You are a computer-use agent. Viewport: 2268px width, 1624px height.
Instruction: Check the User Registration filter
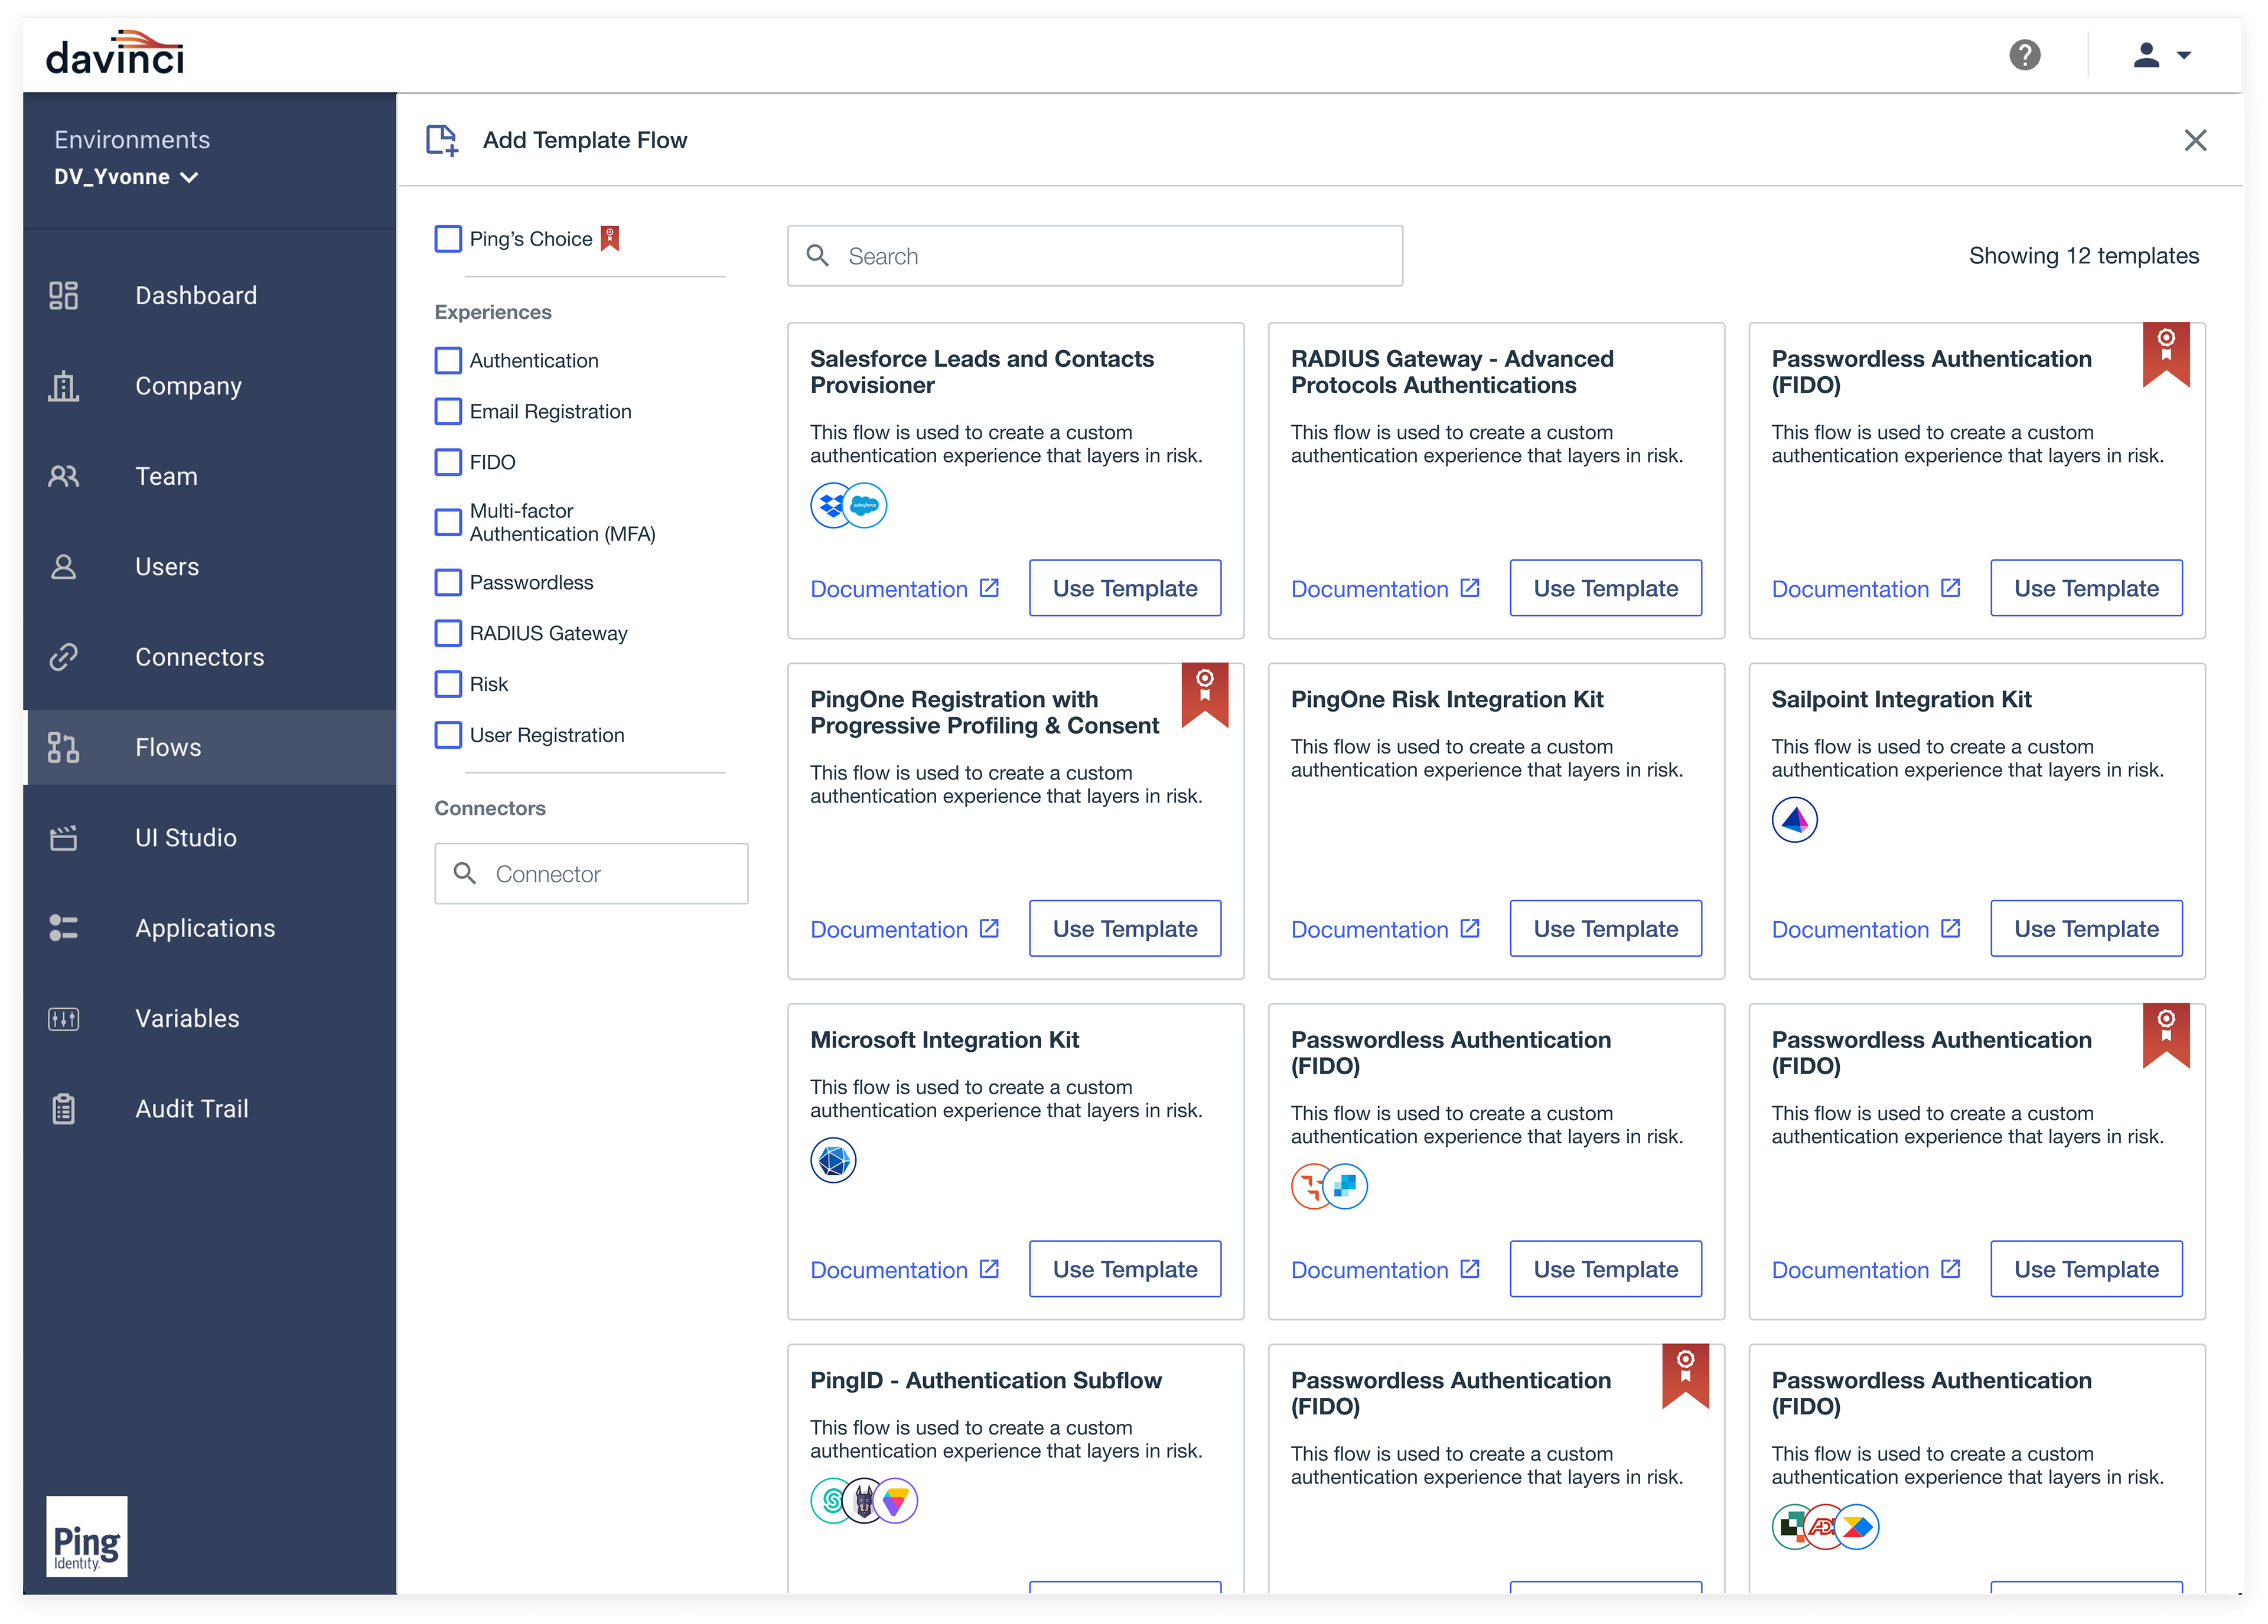448,736
